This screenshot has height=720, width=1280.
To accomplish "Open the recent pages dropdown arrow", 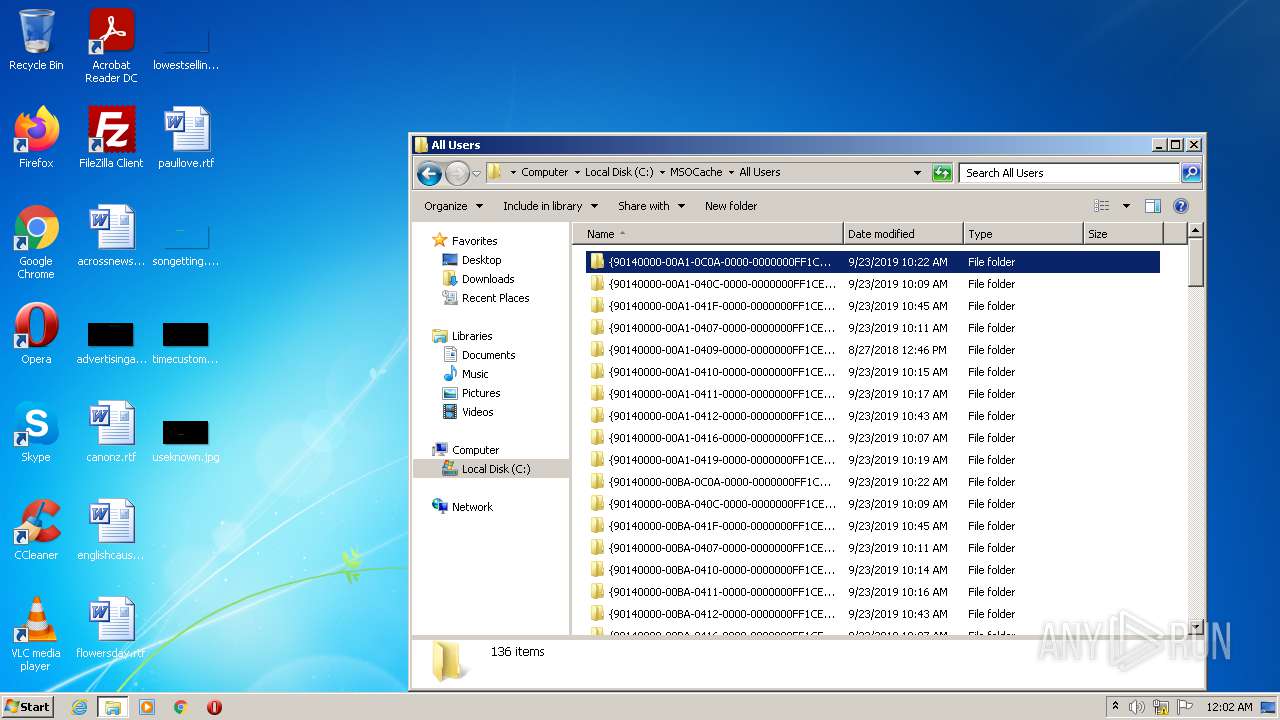I will pyautogui.click(x=476, y=173).
